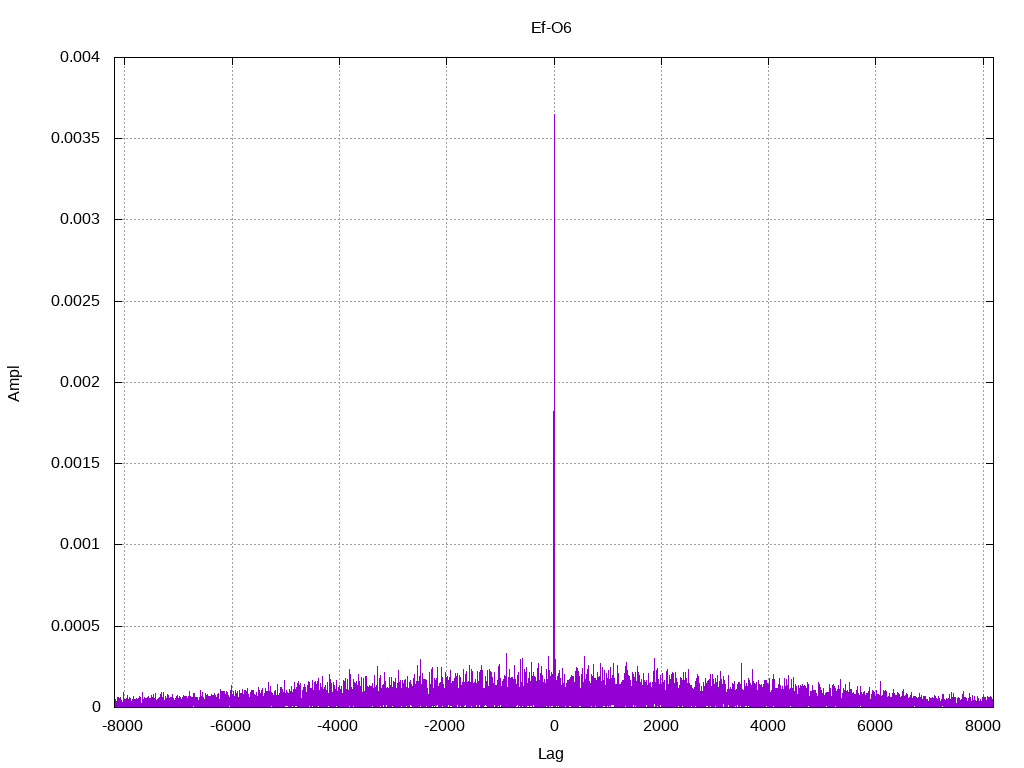Click the -8000 x-axis tick label
This screenshot has height=768, width=1024.
[122, 726]
